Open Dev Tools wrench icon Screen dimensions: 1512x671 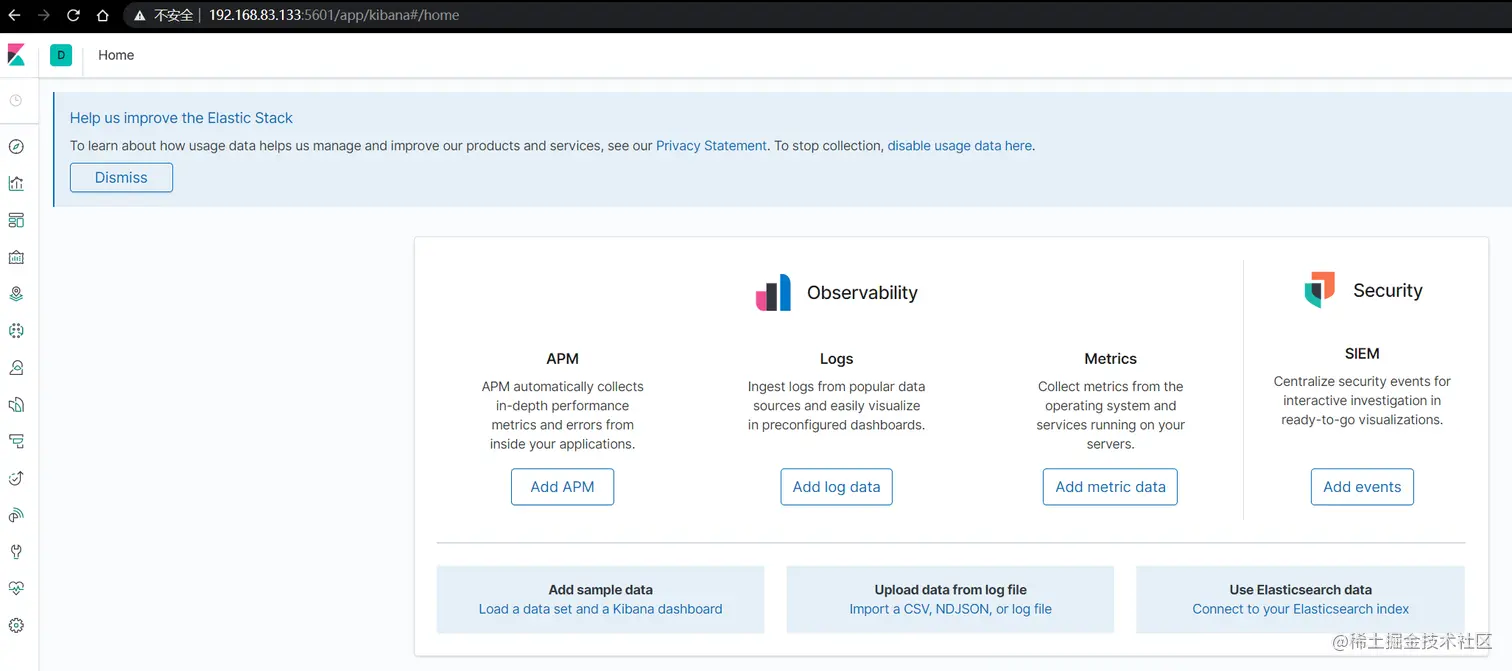16,552
